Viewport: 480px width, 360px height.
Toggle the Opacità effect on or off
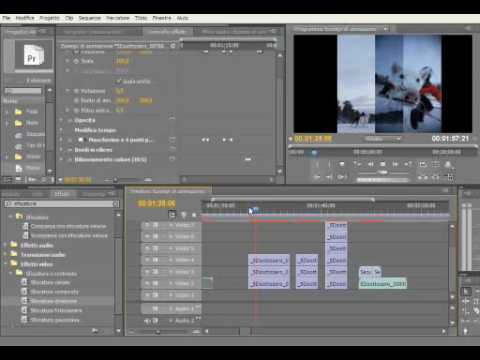[70, 120]
